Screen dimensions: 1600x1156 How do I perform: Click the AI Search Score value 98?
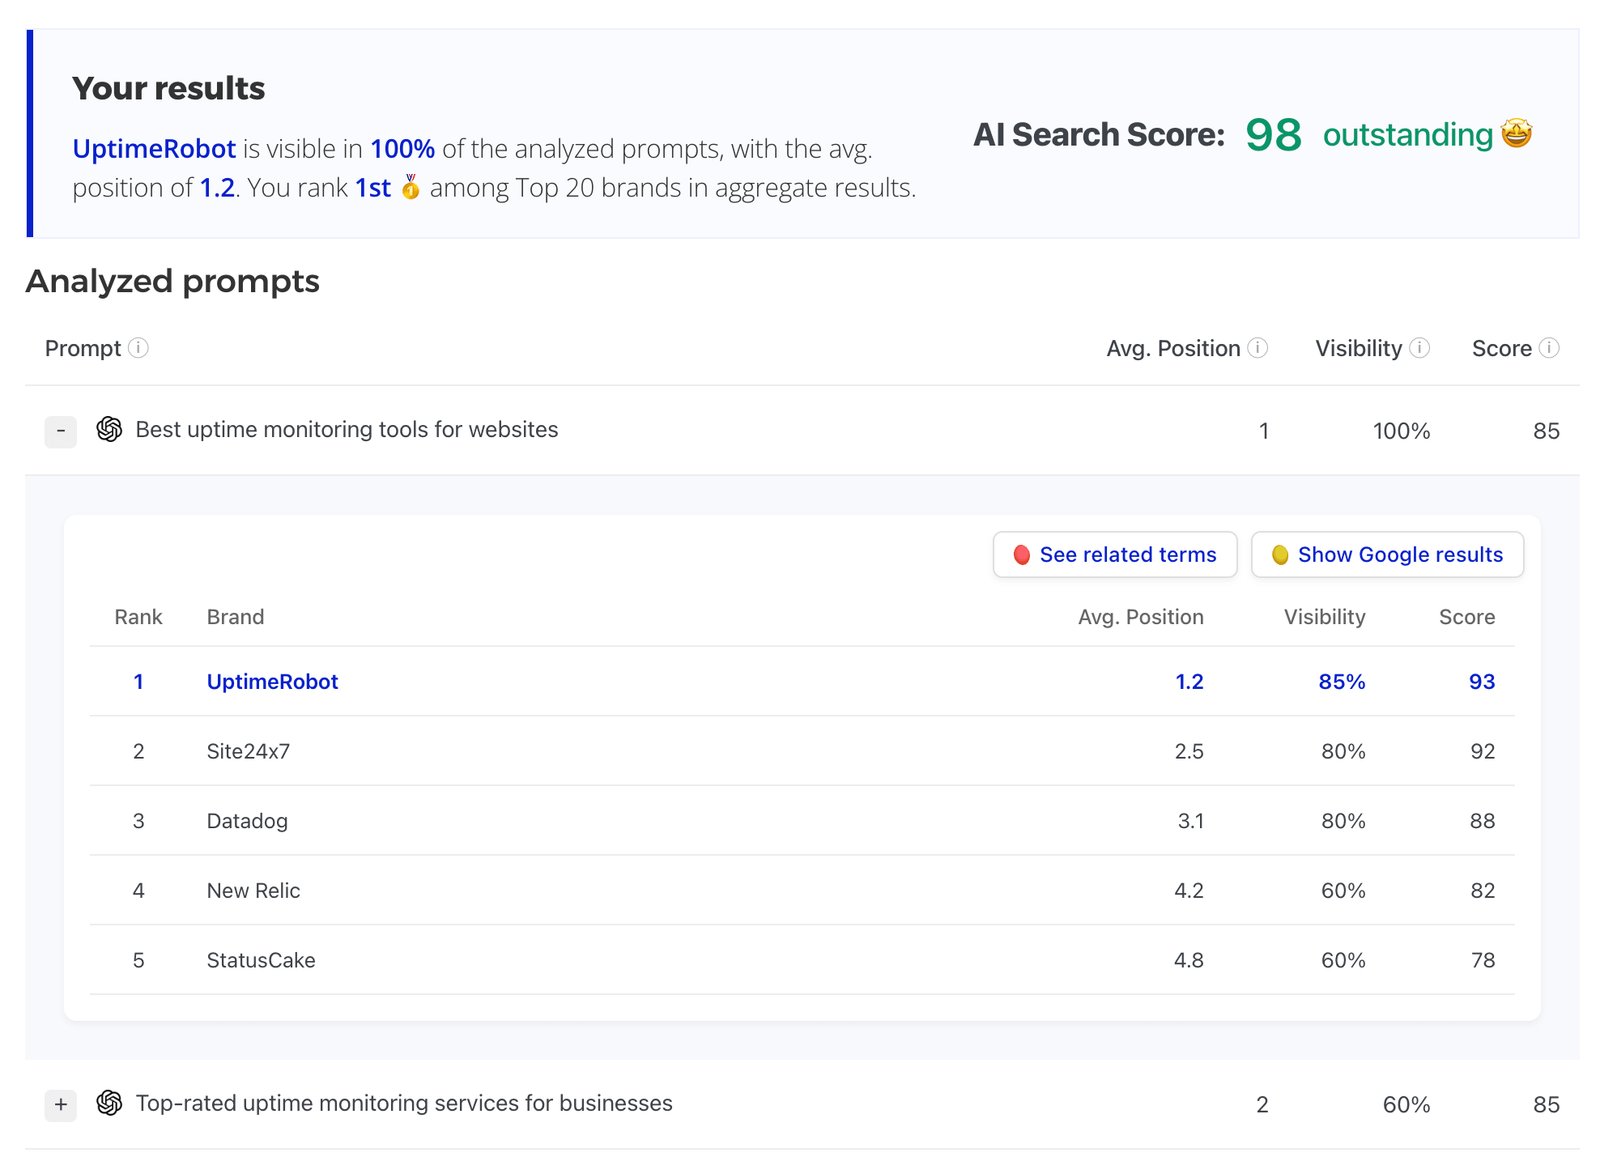1273,135
